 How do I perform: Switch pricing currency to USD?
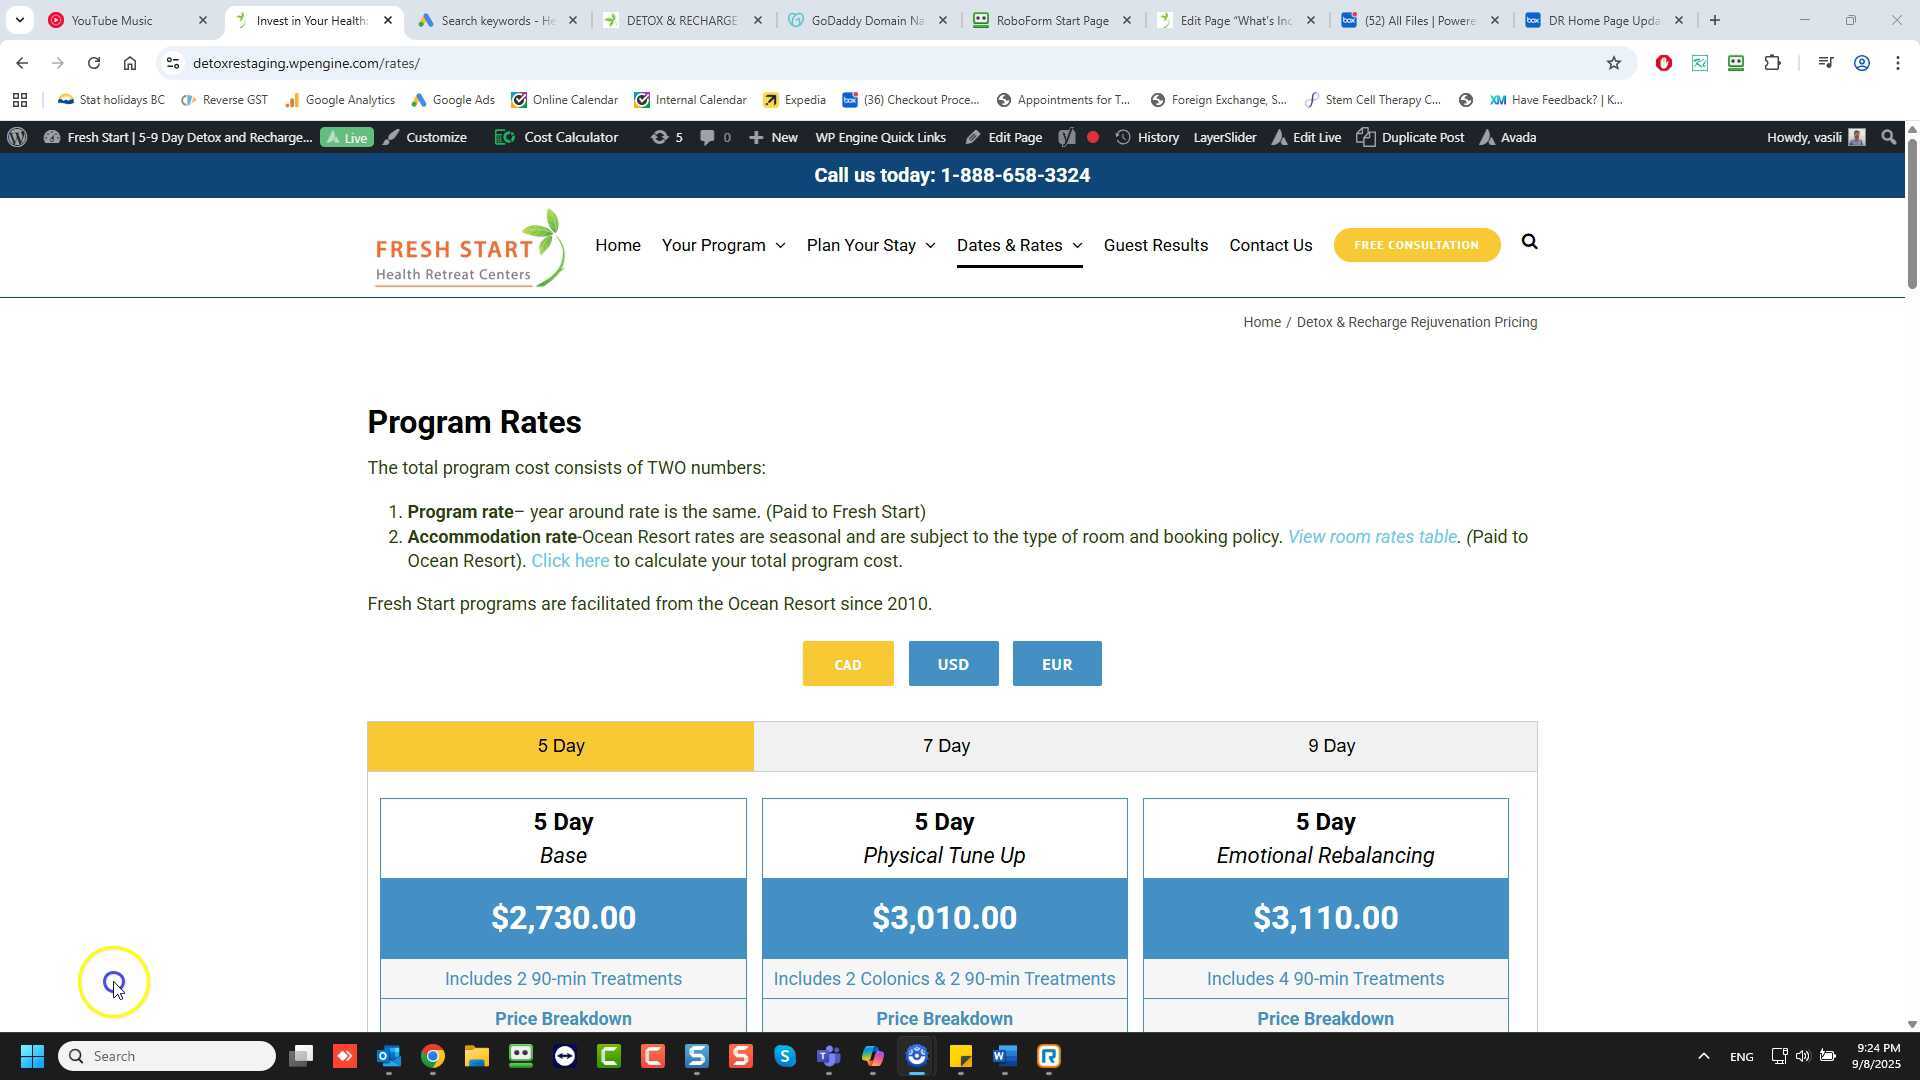click(952, 664)
